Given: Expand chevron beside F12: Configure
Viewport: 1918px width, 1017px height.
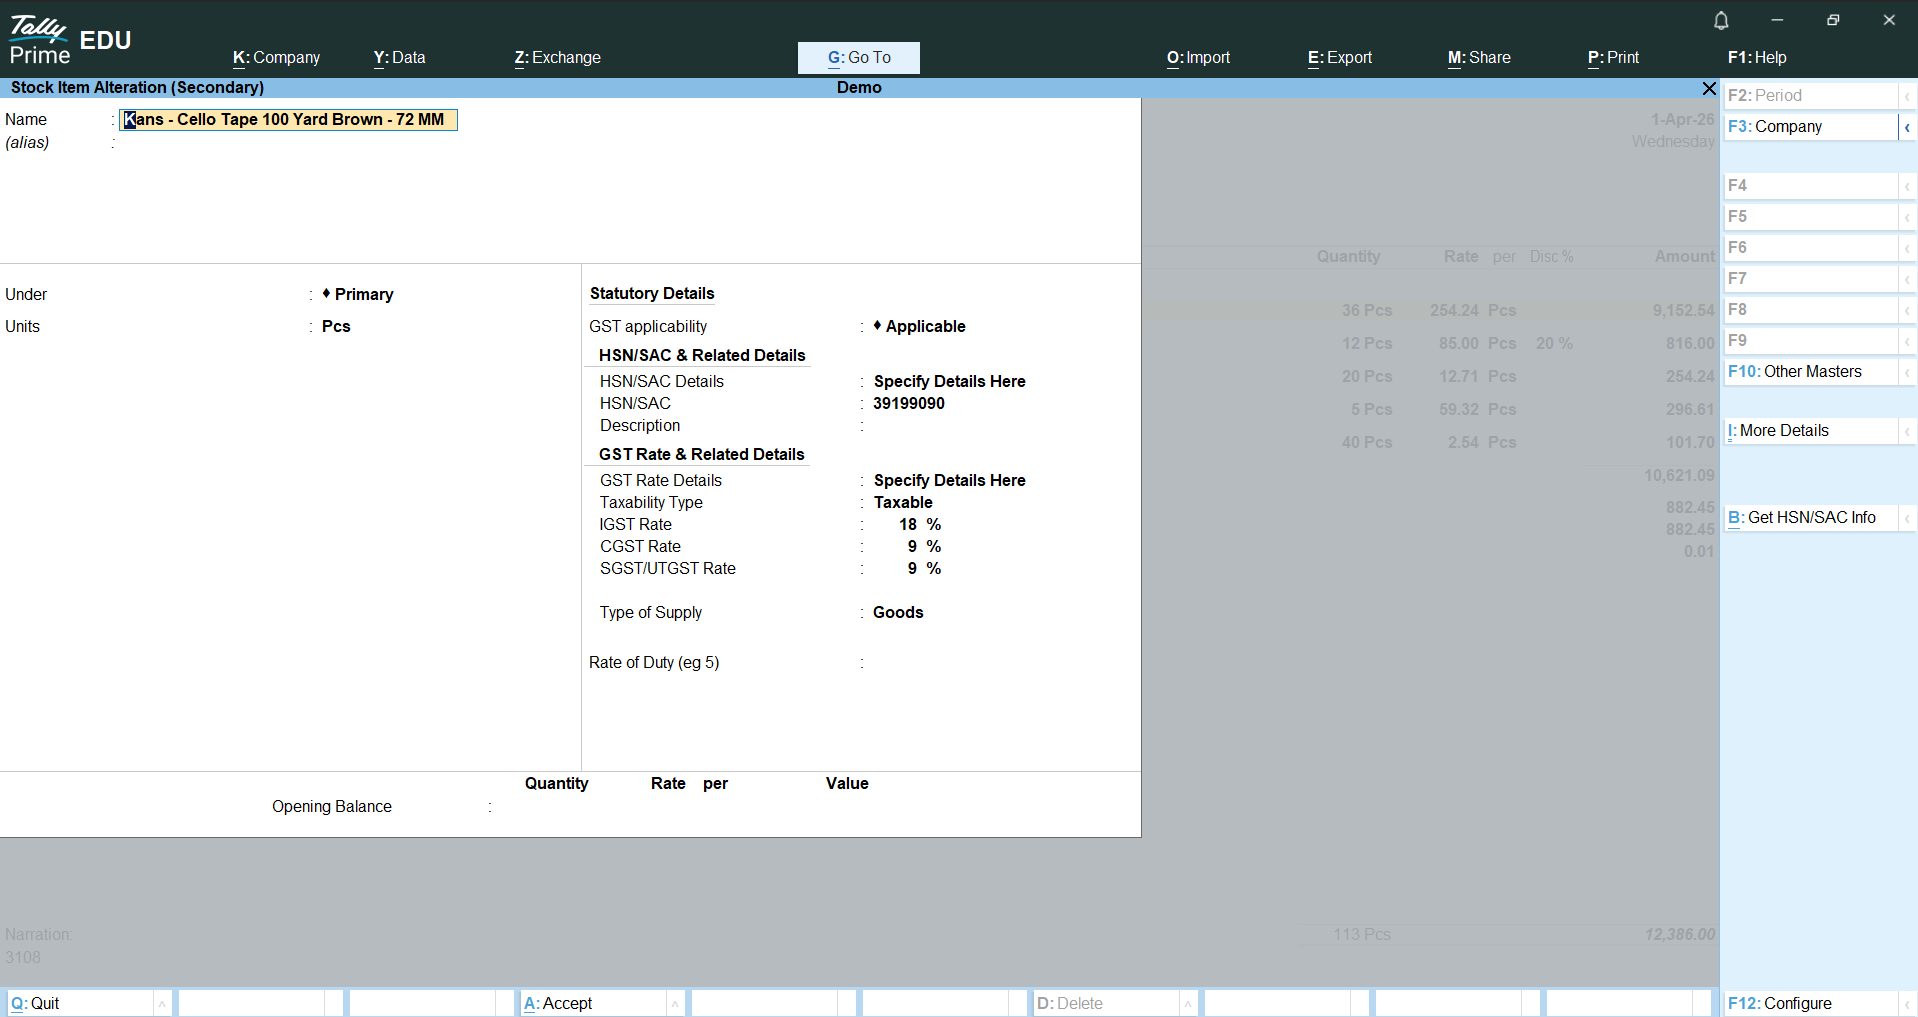Looking at the screenshot, I should pyautogui.click(x=1907, y=1003).
